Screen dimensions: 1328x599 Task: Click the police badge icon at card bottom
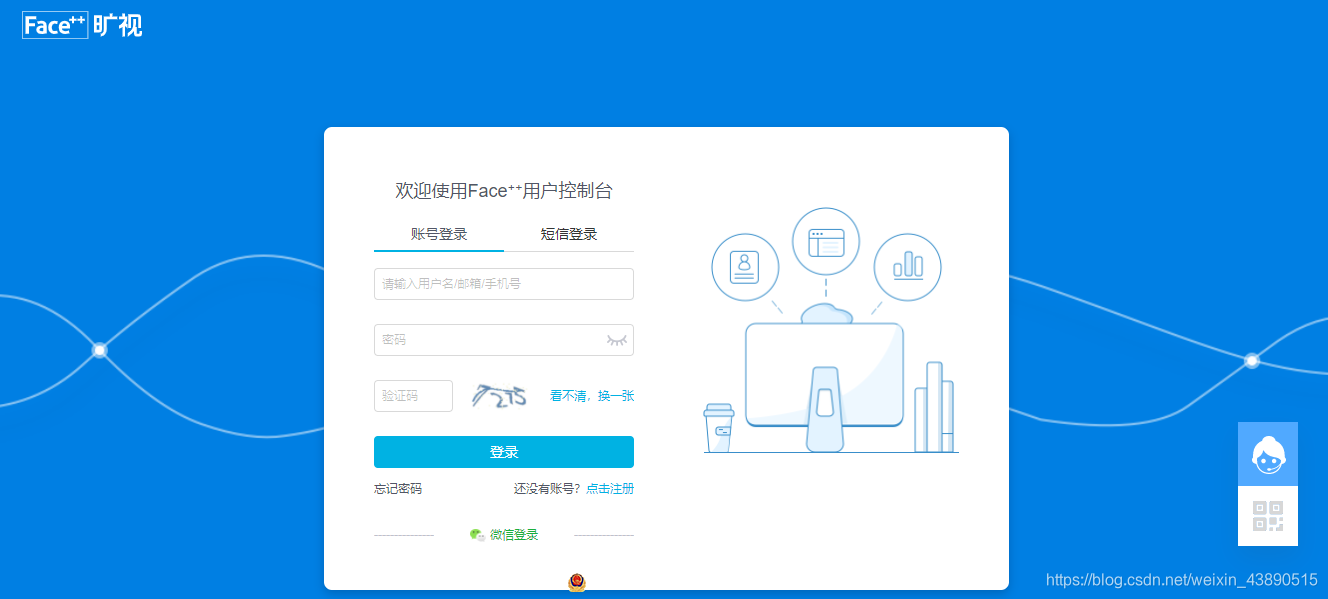pyautogui.click(x=577, y=582)
